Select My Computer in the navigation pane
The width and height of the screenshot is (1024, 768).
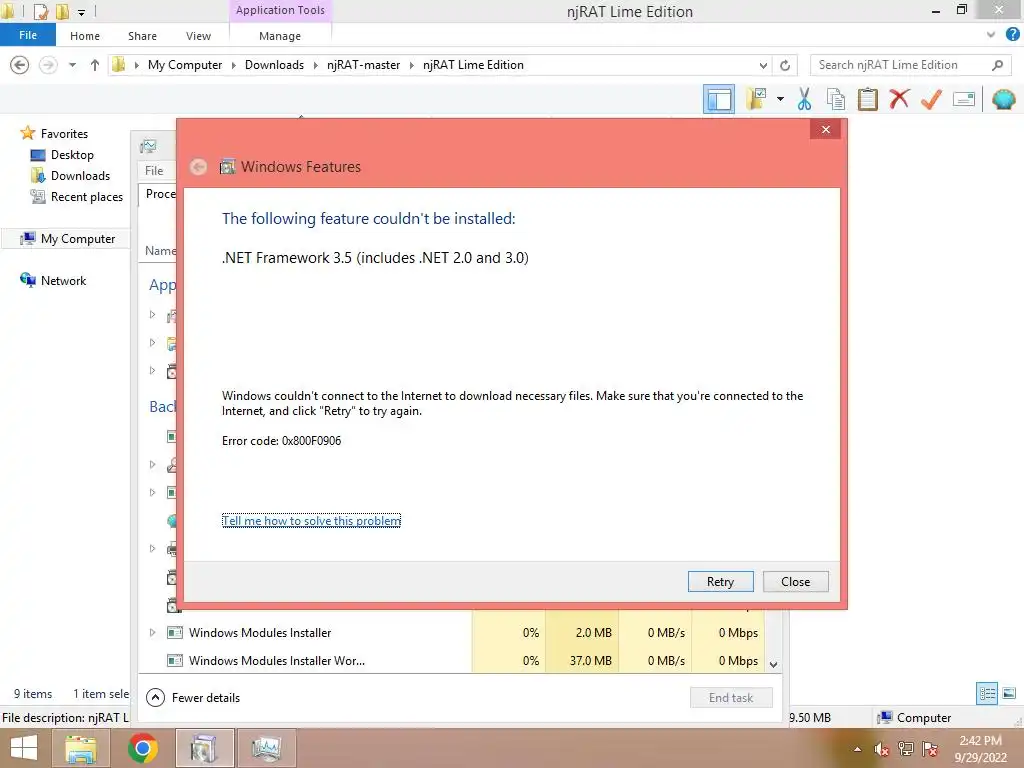click(67, 239)
